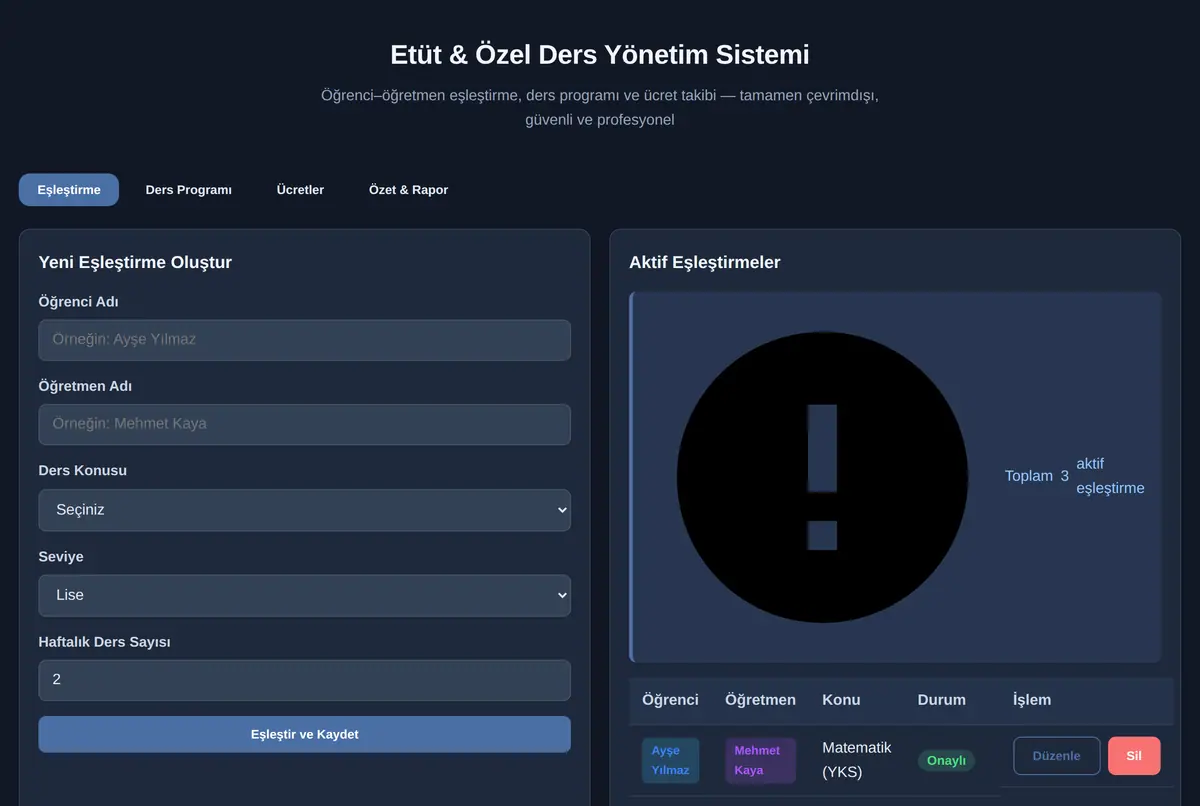
Task: Click Düzenle for the Matematik (YKS) row
Action: point(1057,756)
